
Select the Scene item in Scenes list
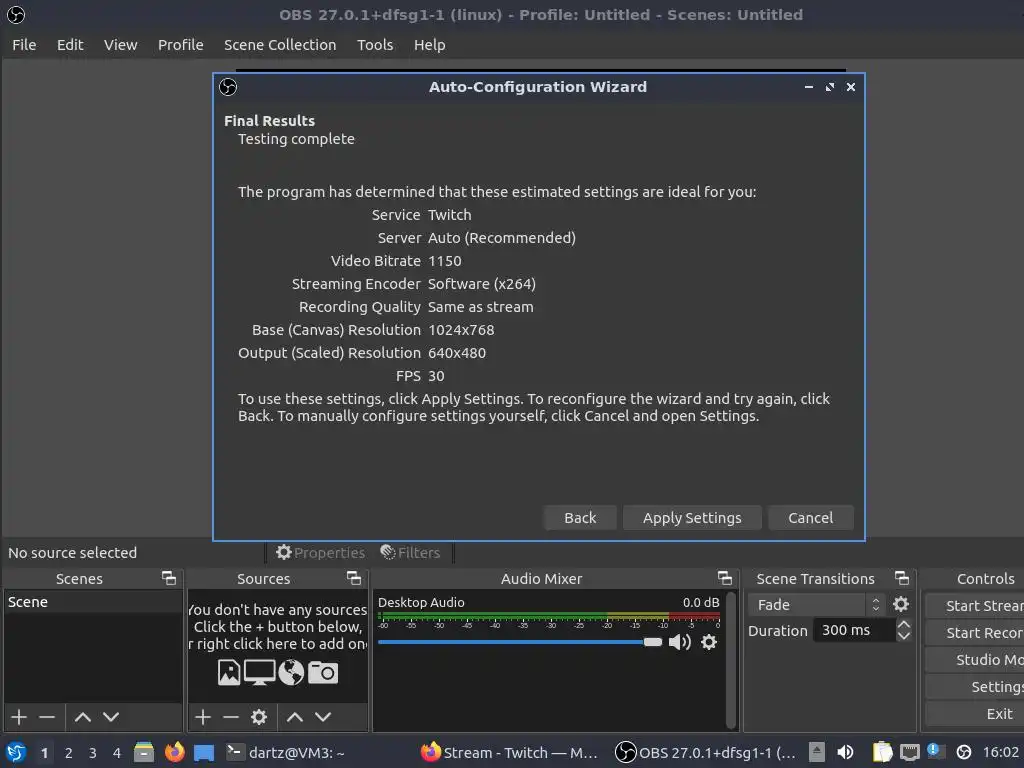coord(93,602)
